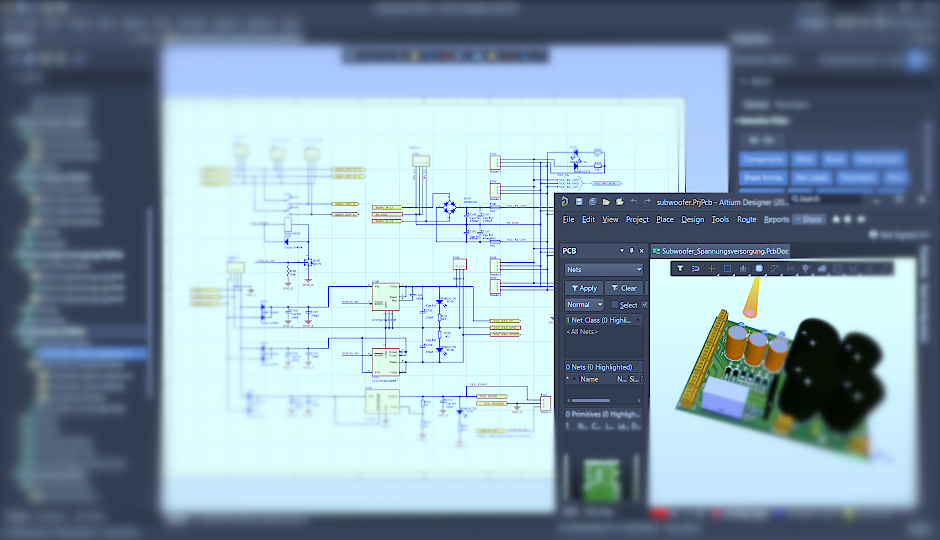Click the Align Objects chart icon
The height and width of the screenshot is (540, 940).
[x=743, y=268]
